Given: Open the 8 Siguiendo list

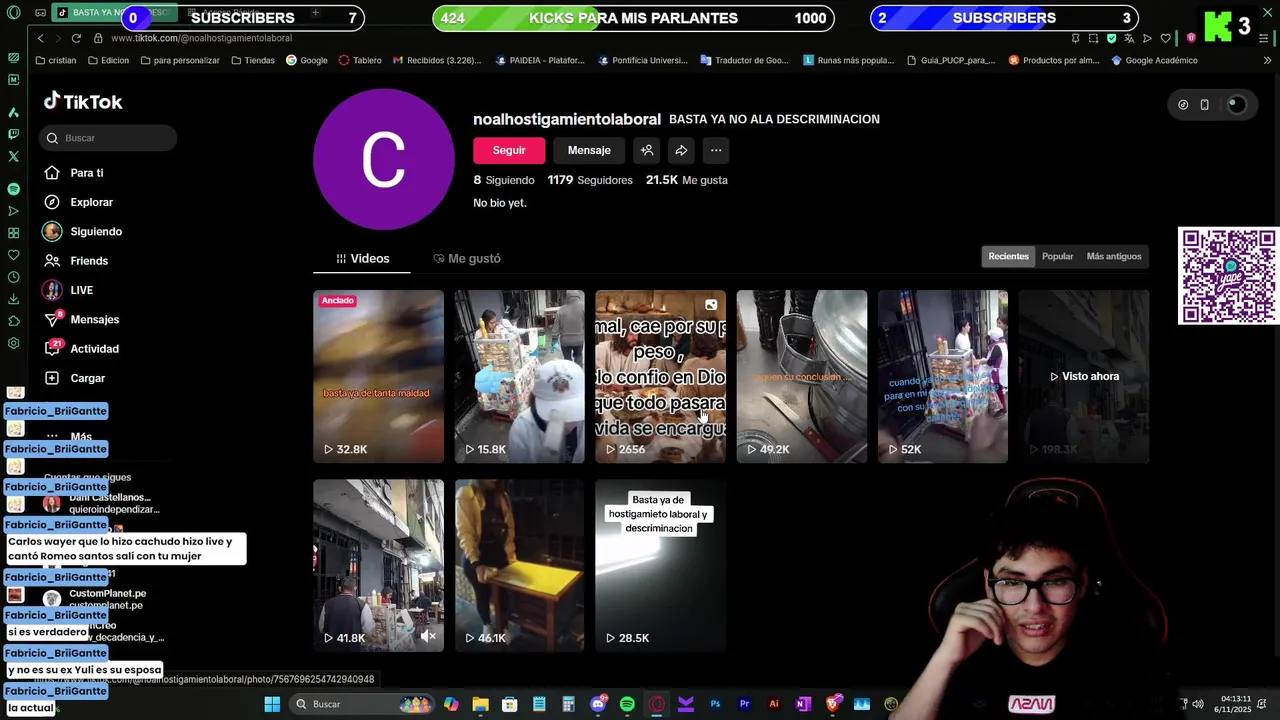Looking at the screenshot, I should 504,180.
